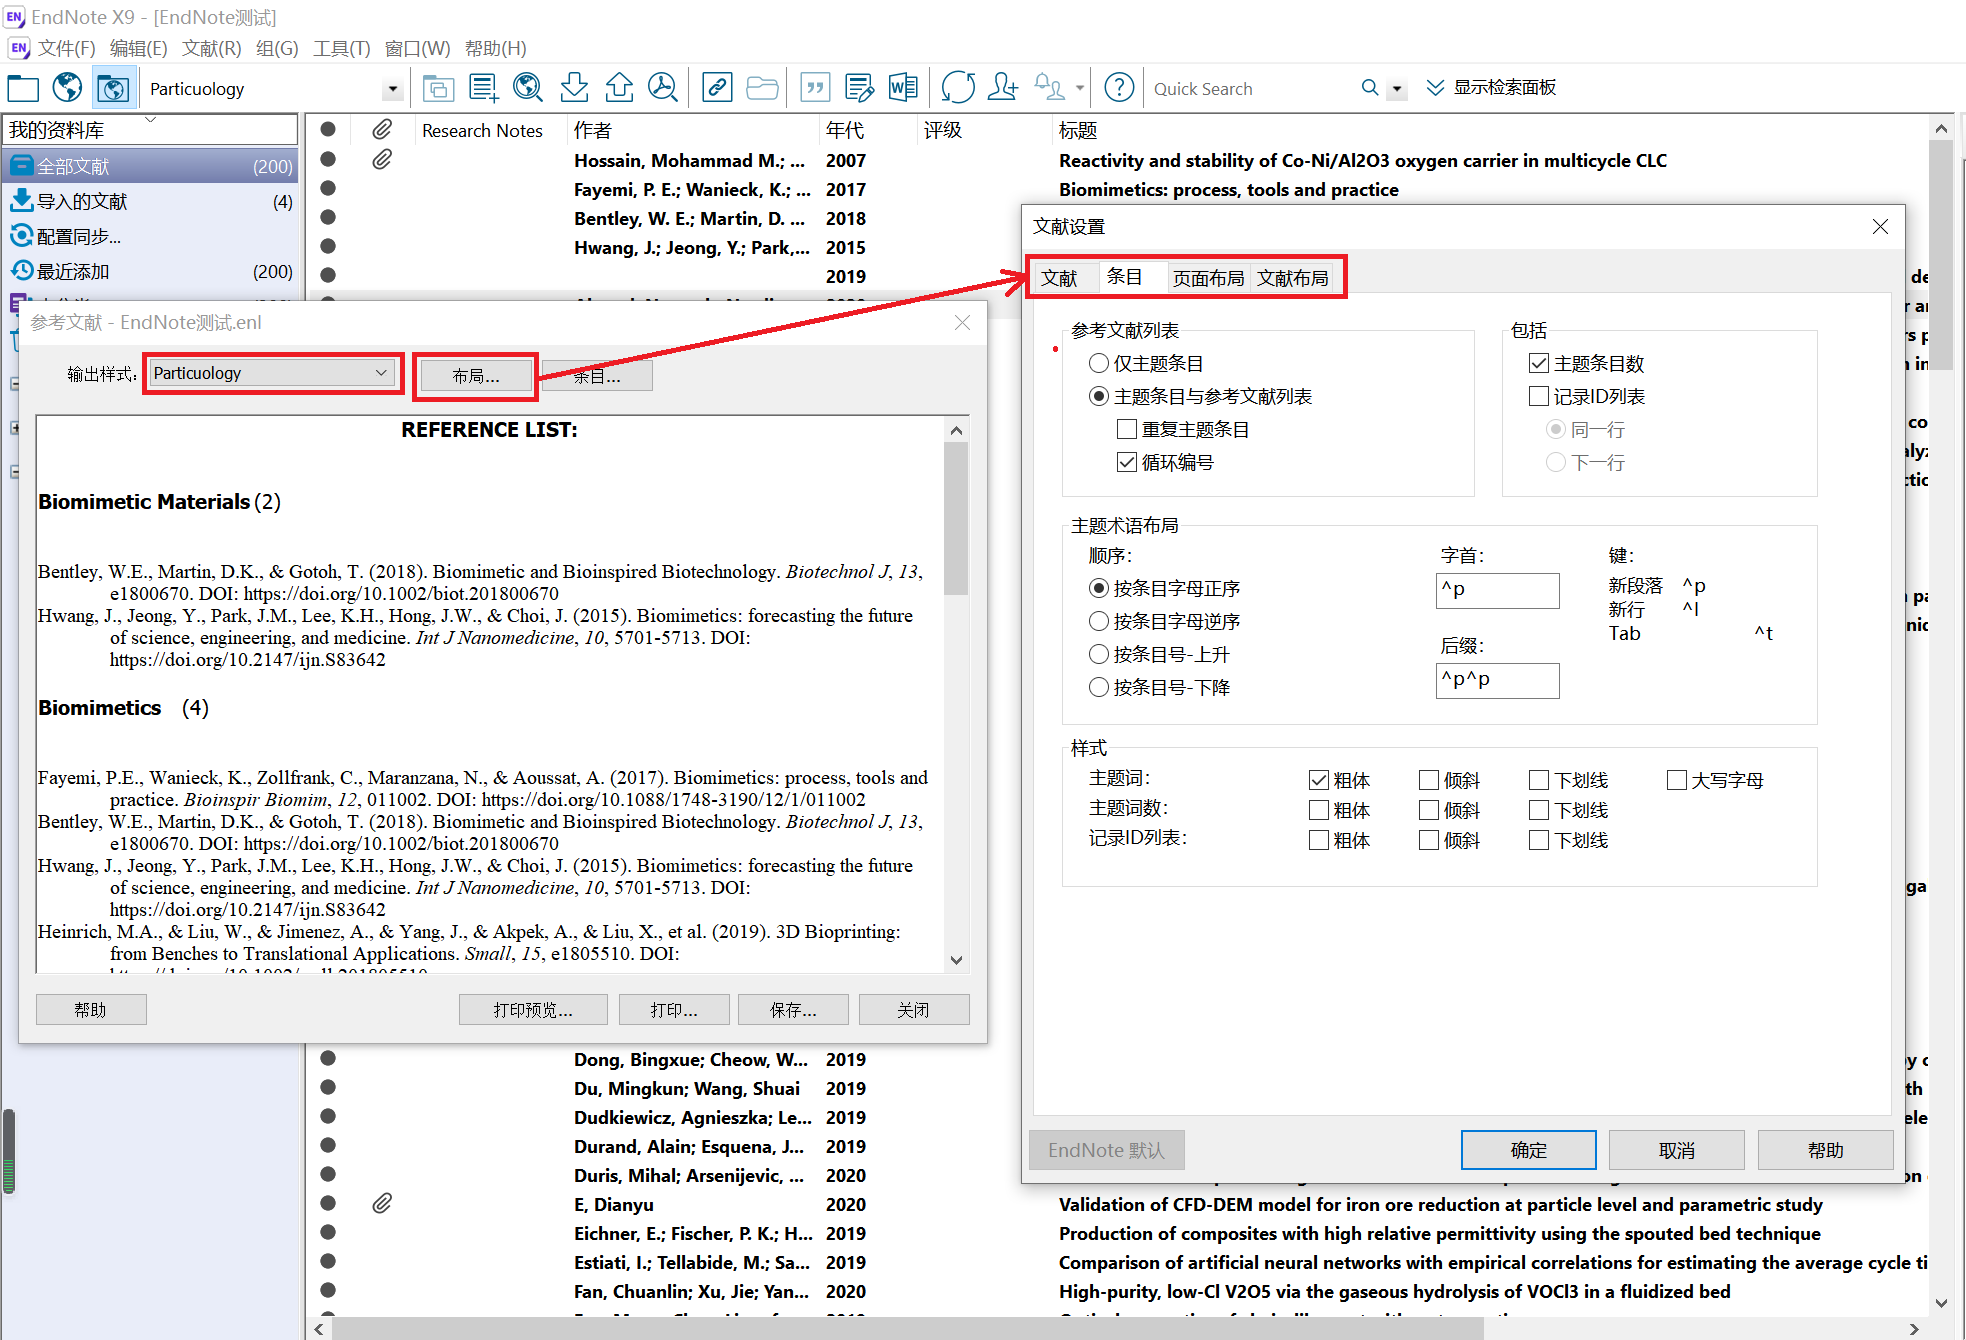Select 最近添加 group in sidebar

[x=151, y=271]
